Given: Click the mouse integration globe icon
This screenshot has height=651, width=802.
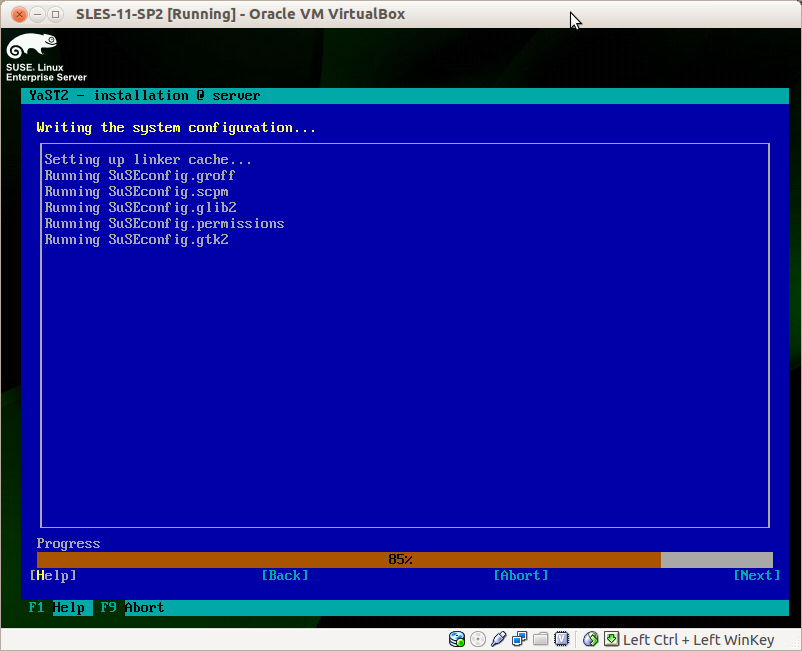Looking at the screenshot, I should (x=591, y=639).
